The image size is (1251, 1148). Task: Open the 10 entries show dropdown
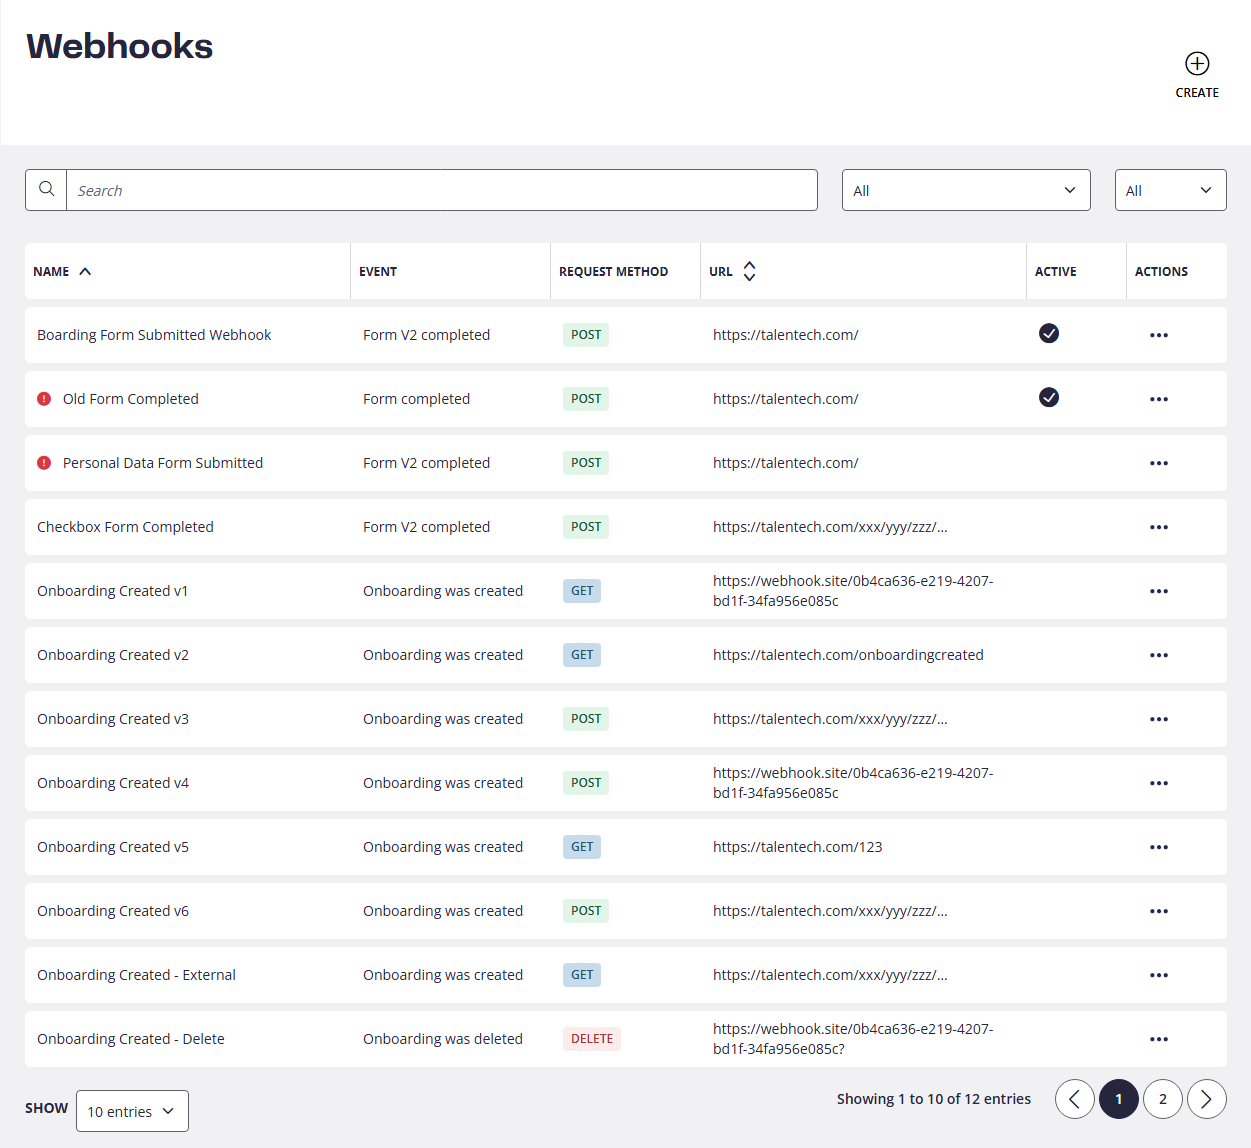[x=132, y=1111]
